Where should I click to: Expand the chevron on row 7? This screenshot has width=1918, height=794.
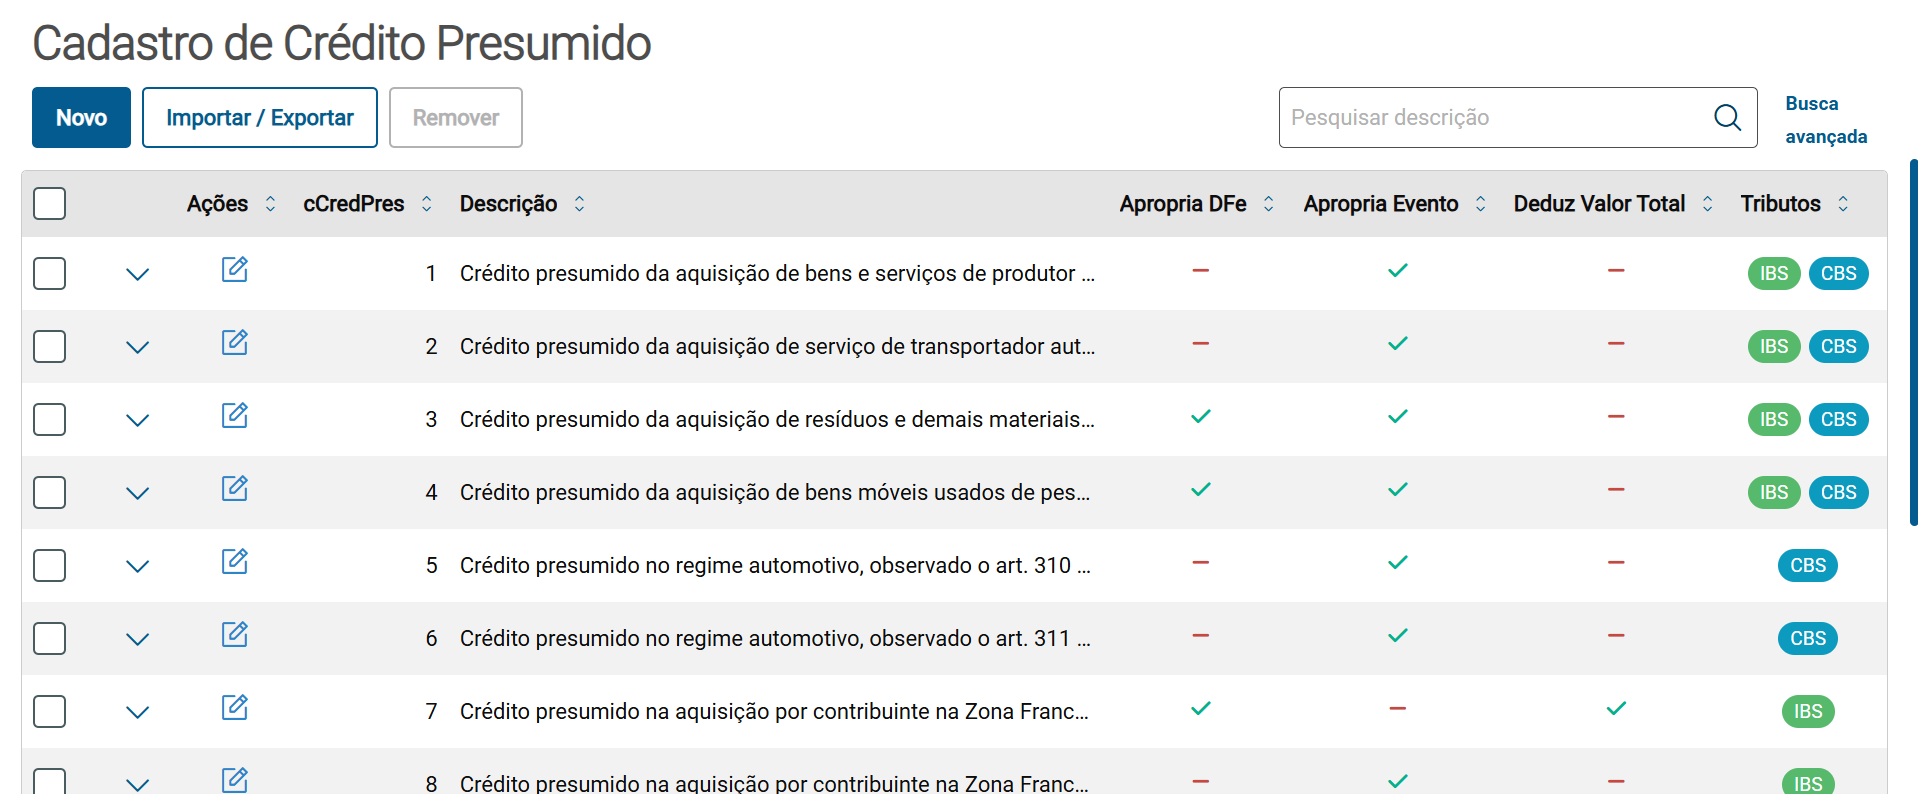138,712
